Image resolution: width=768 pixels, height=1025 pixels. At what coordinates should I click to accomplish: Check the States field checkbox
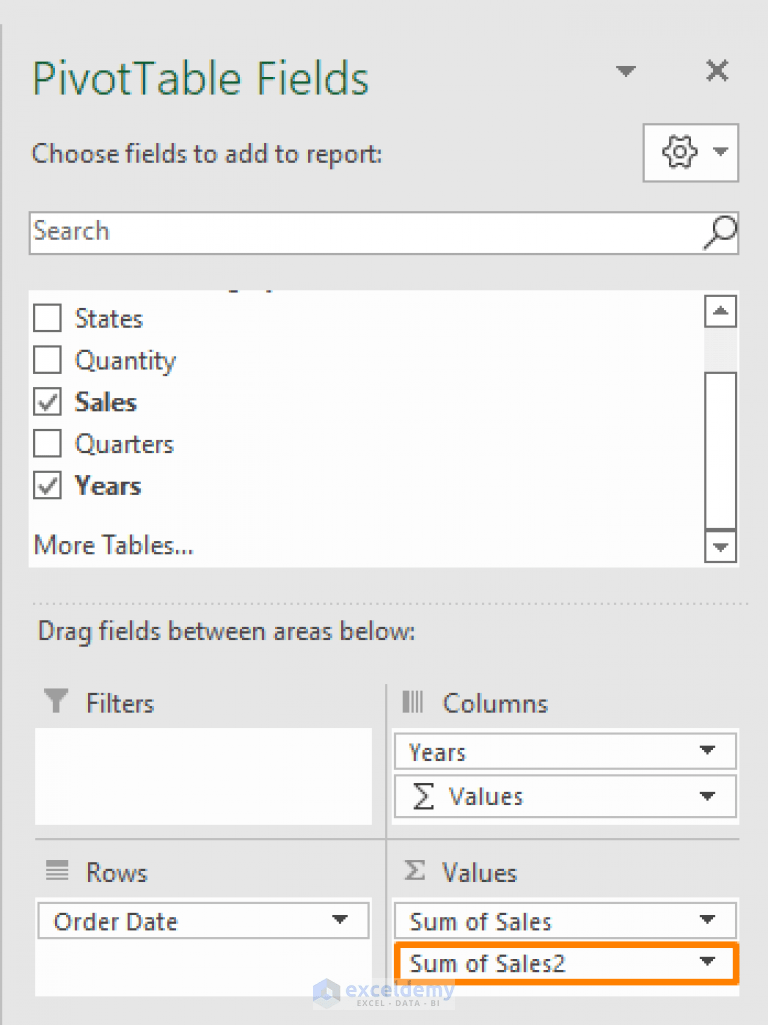pyautogui.click(x=46, y=317)
